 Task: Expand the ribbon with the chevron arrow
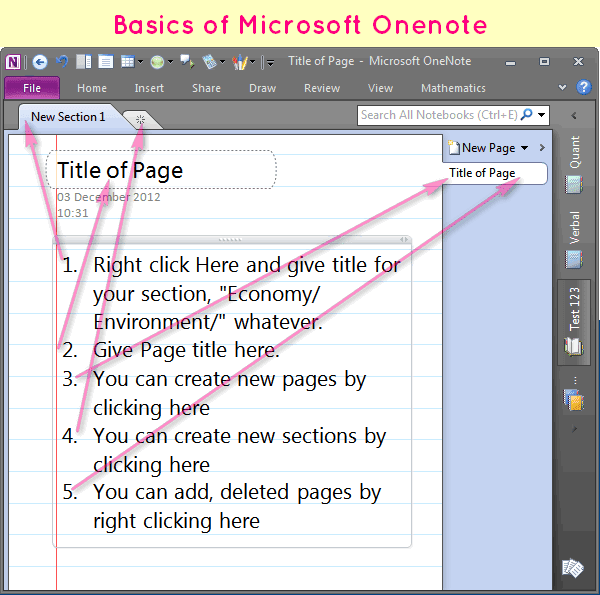point(562,87)
